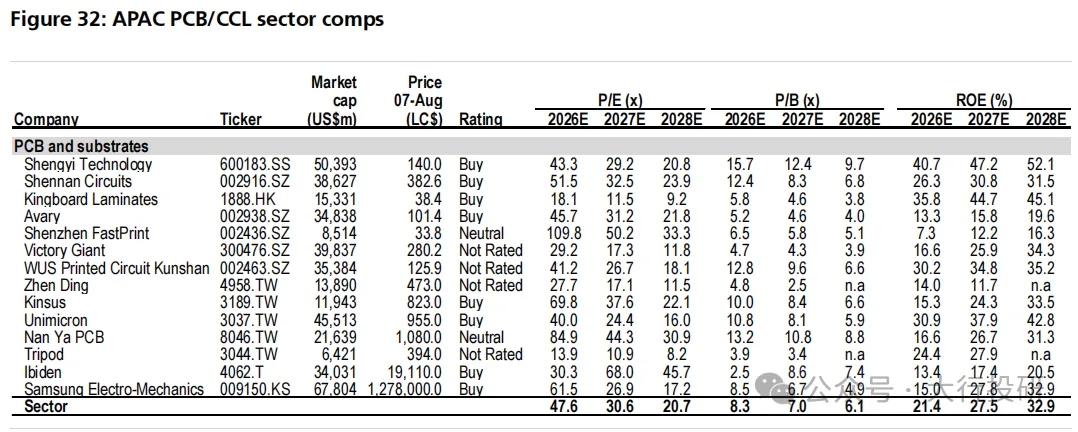Click the Figure 32 title text
1078x432 pixels.
click(197, 19)
